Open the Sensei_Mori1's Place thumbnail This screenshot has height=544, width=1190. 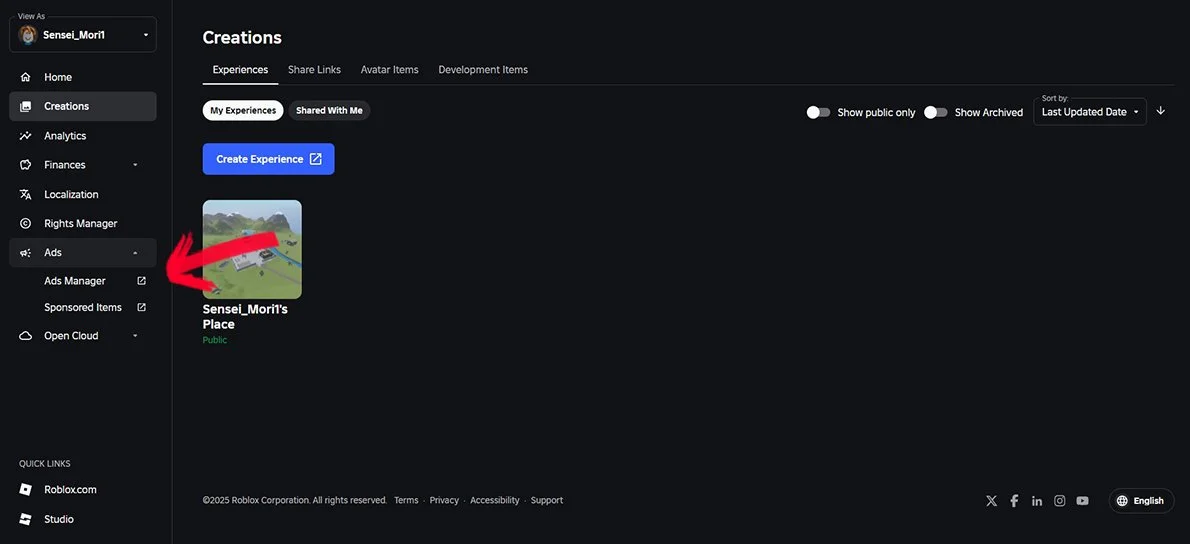coord(252,249)
